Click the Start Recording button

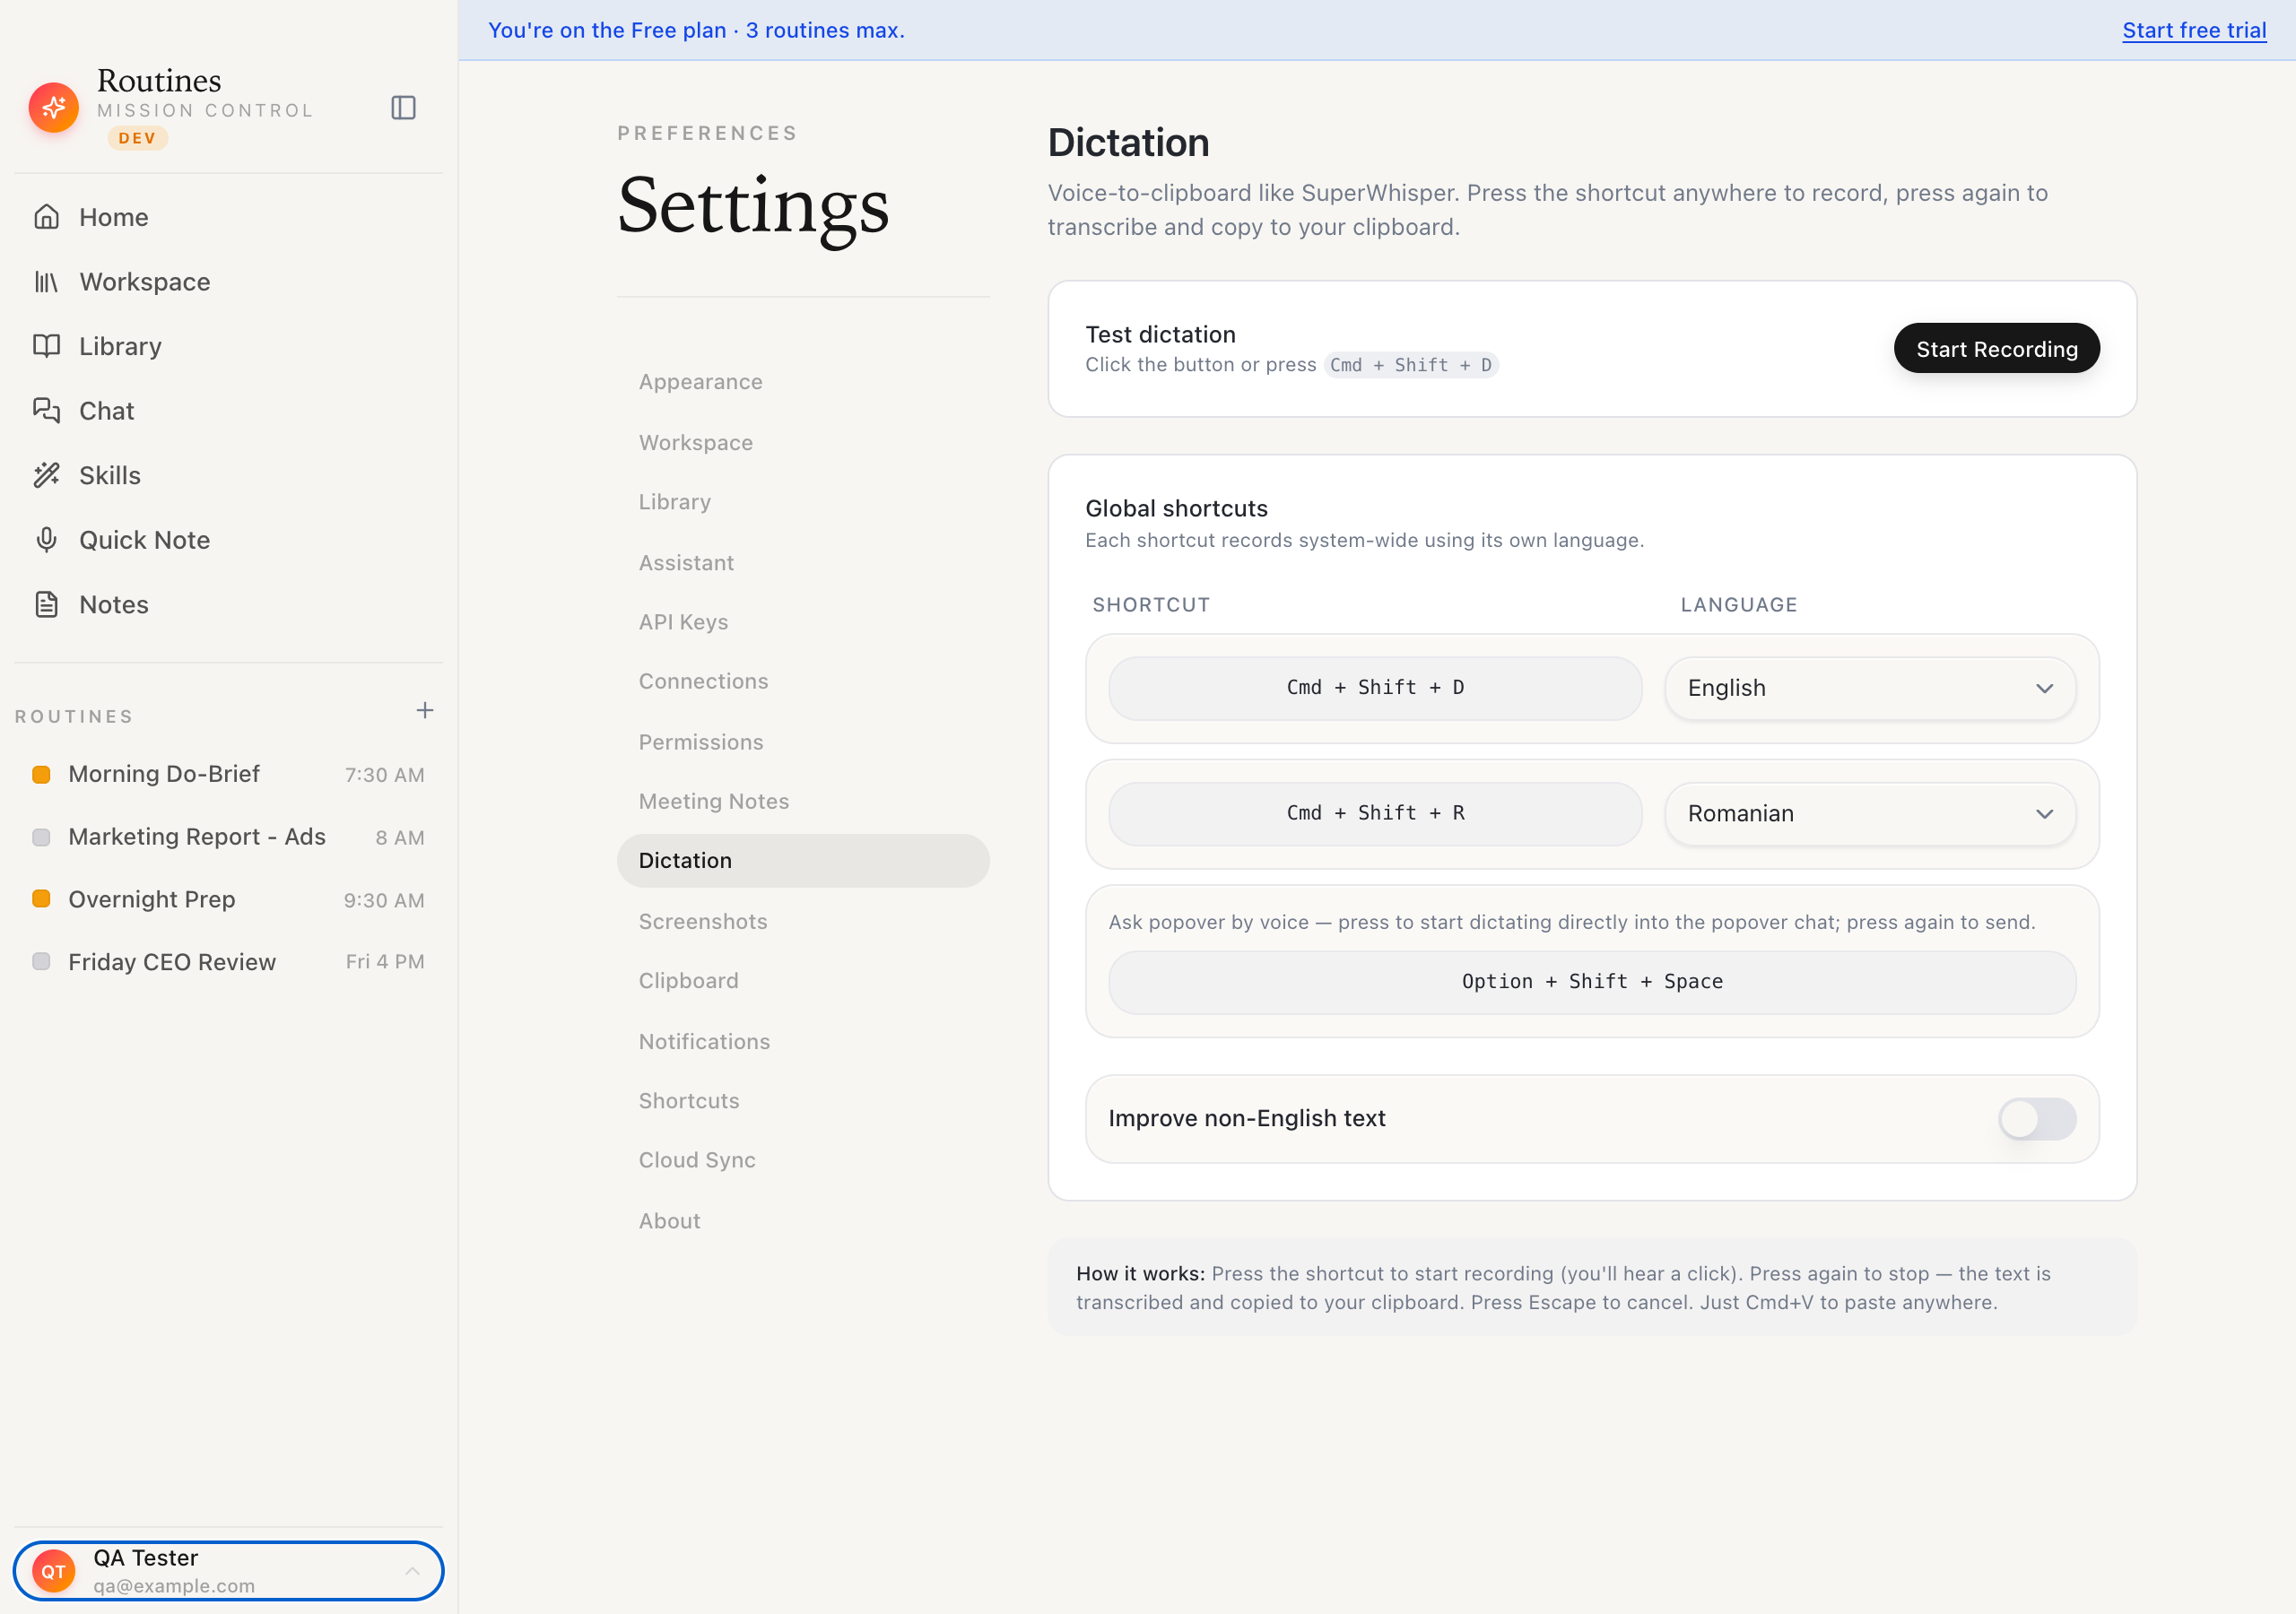coord(1996,349)
